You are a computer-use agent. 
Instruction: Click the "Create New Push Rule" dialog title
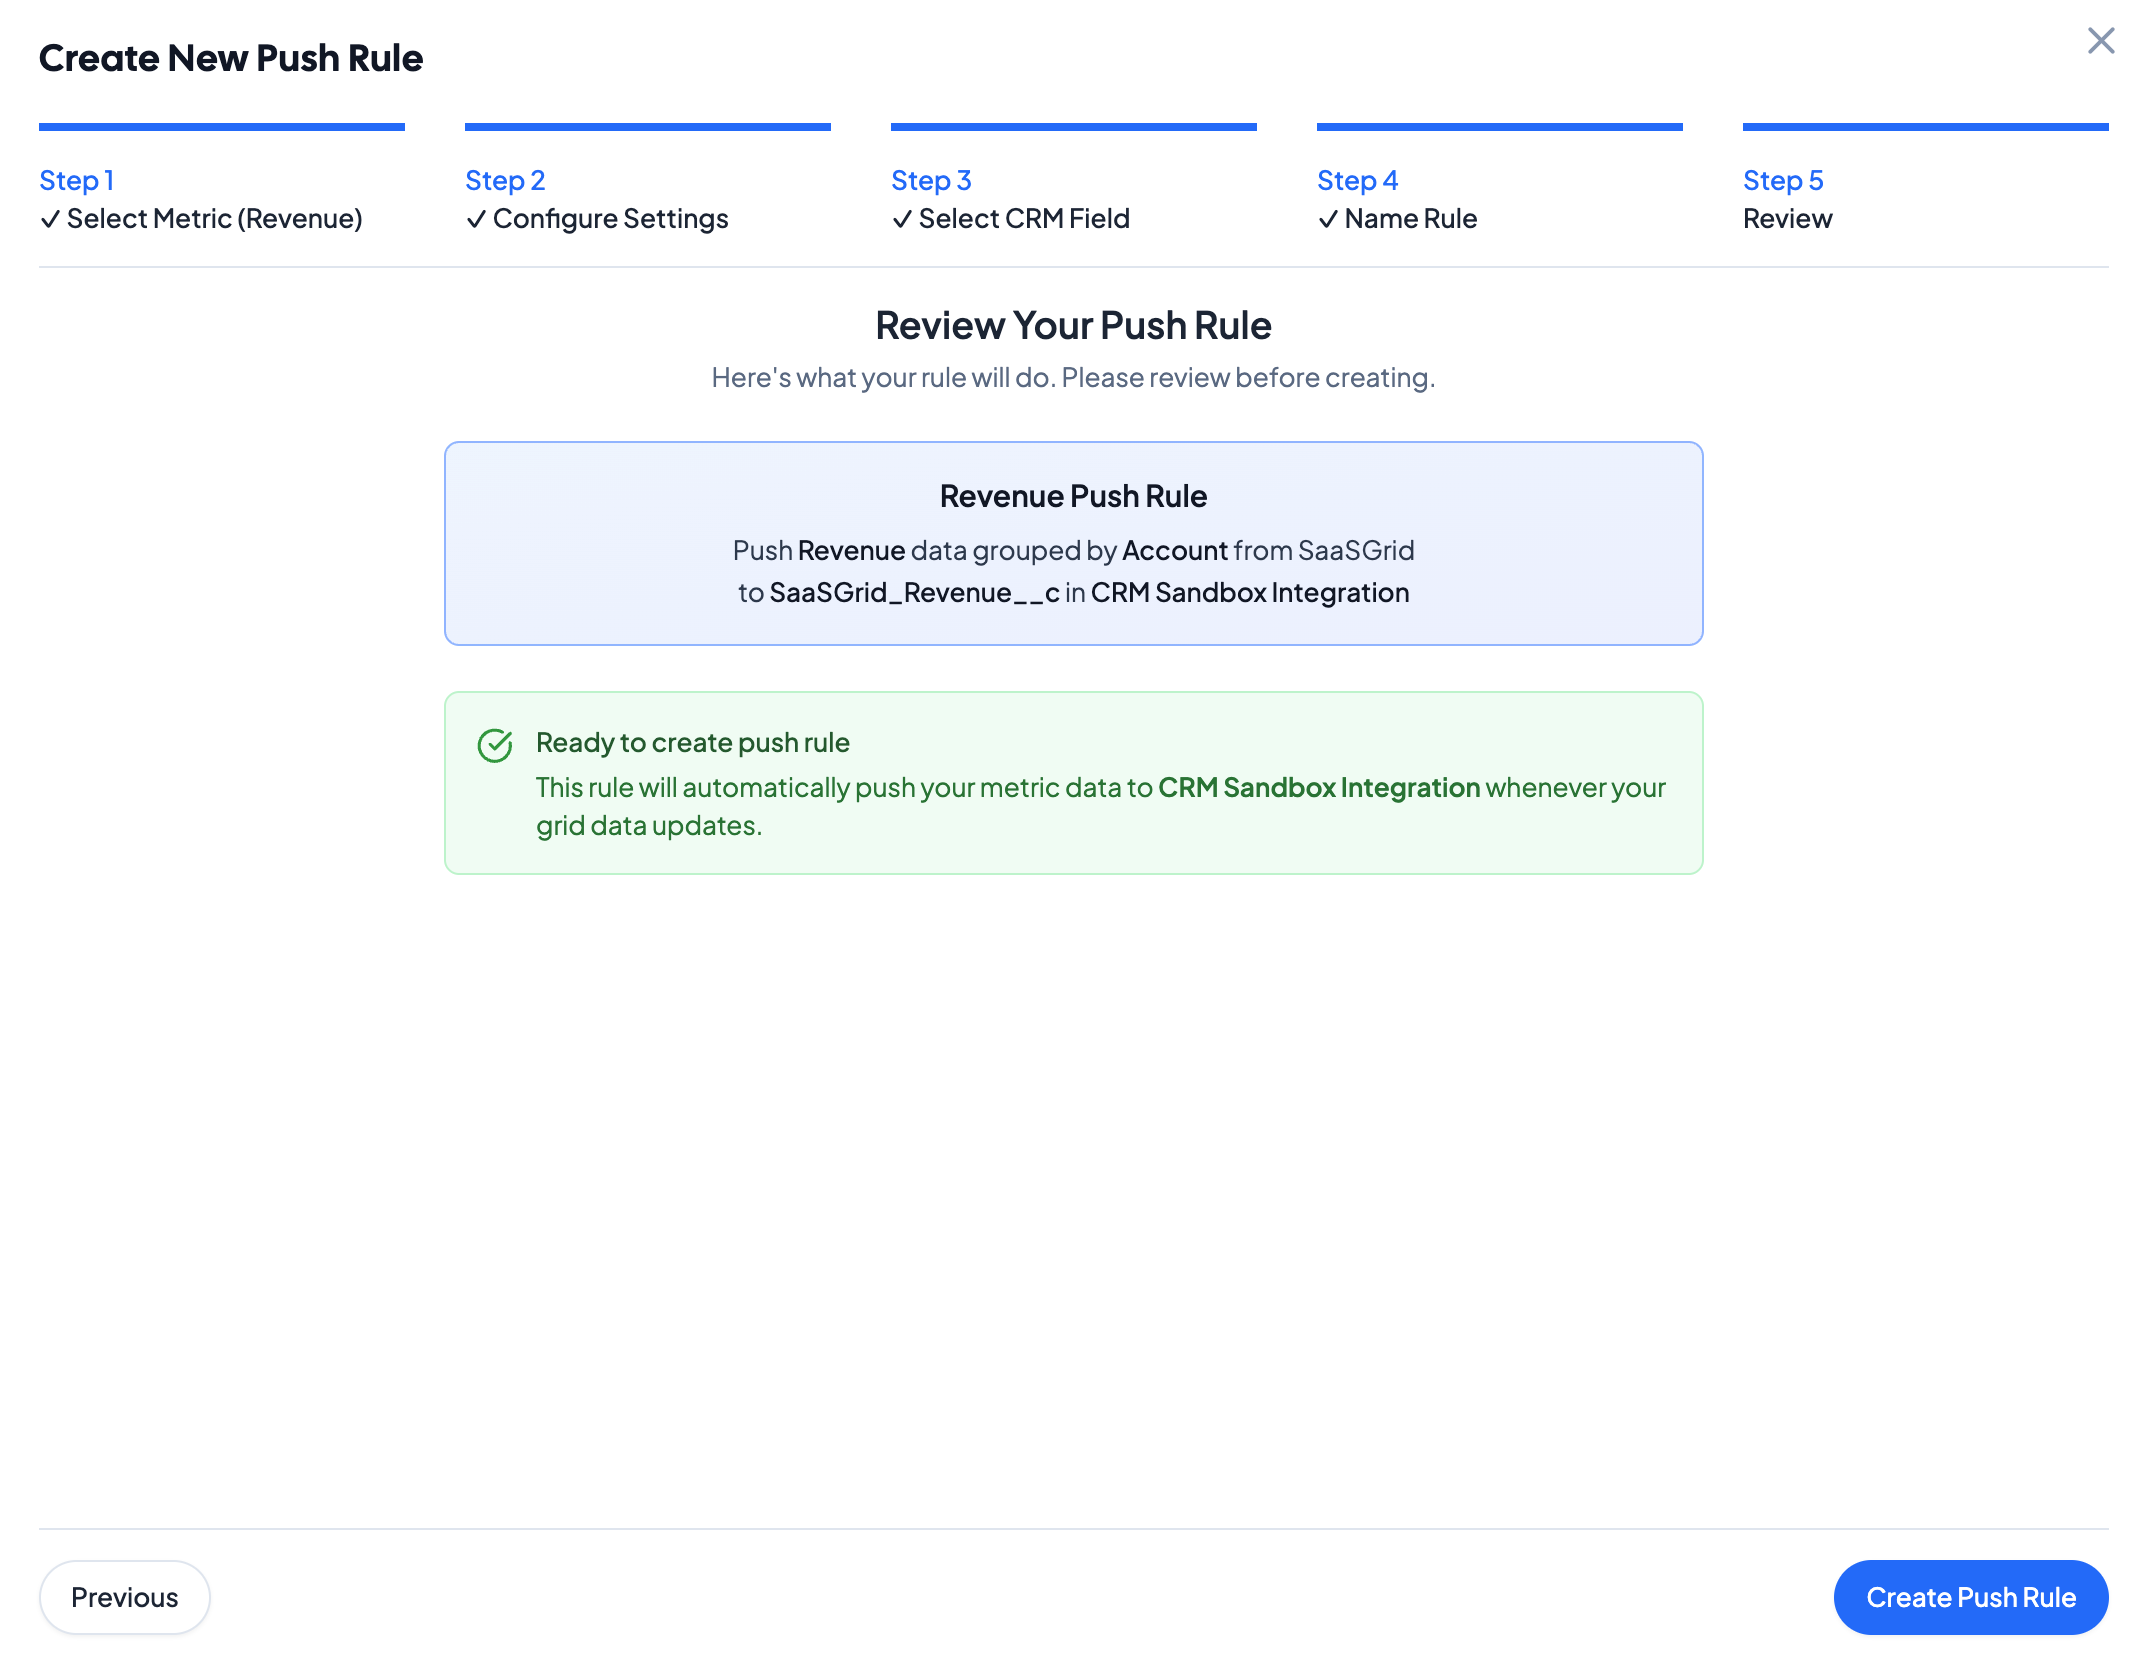click(x=231, y=58)
